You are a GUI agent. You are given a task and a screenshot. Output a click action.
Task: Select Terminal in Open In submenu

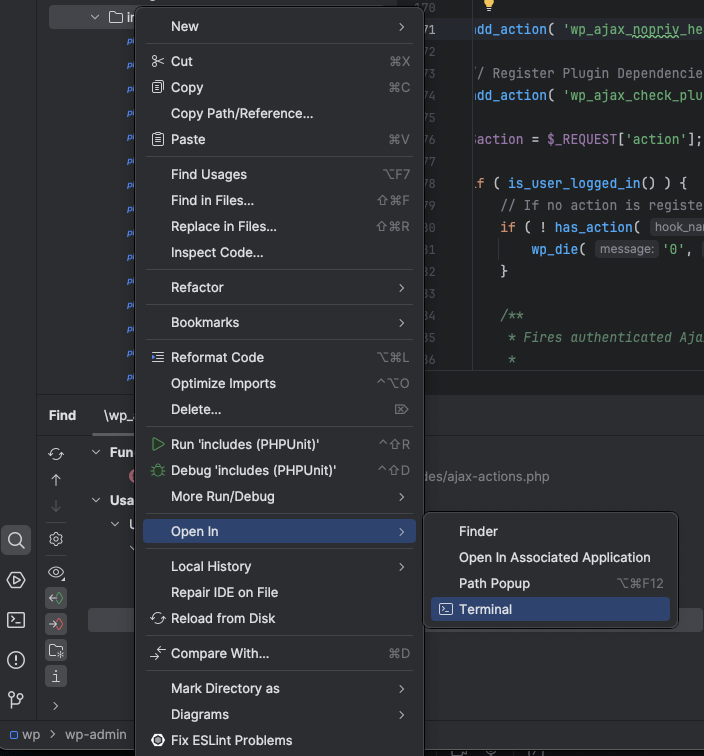point(485,610)
